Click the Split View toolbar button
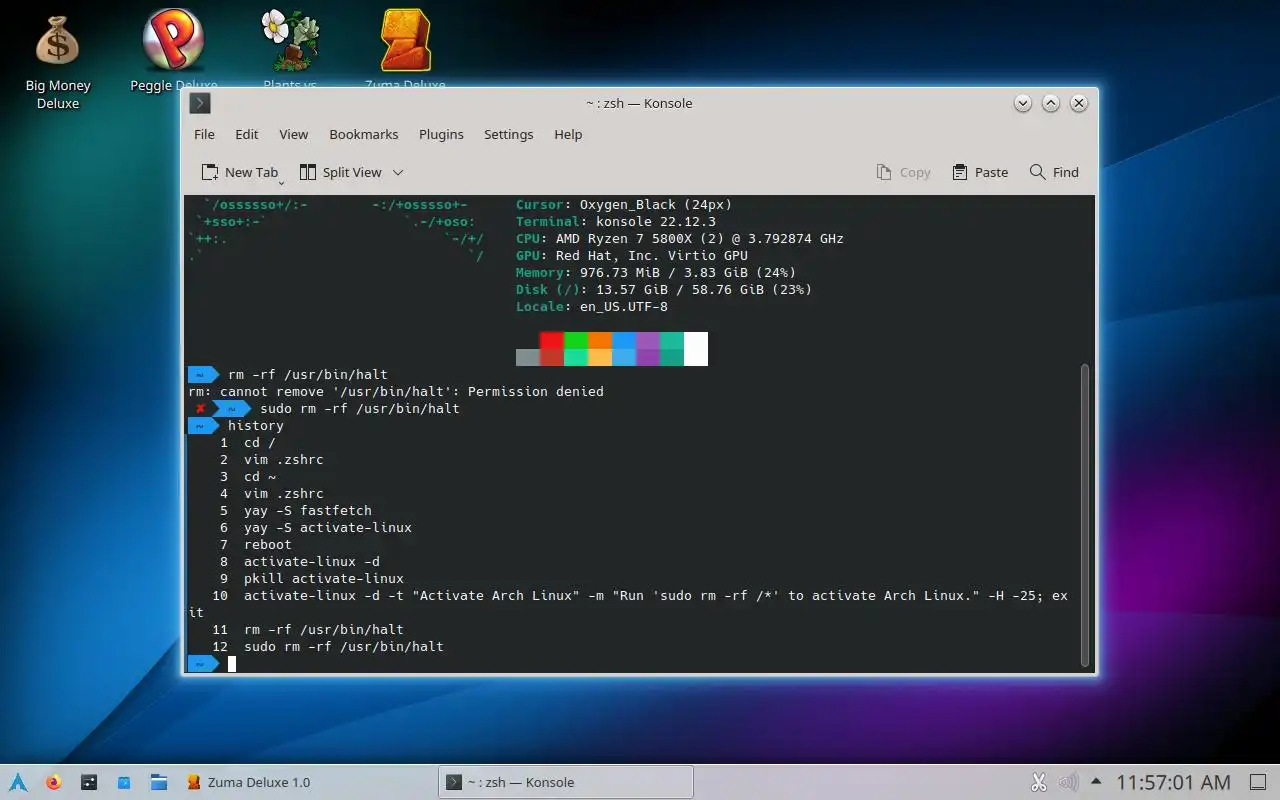Viewport: 1280px width, 800px height. click(x=341, y=172)
